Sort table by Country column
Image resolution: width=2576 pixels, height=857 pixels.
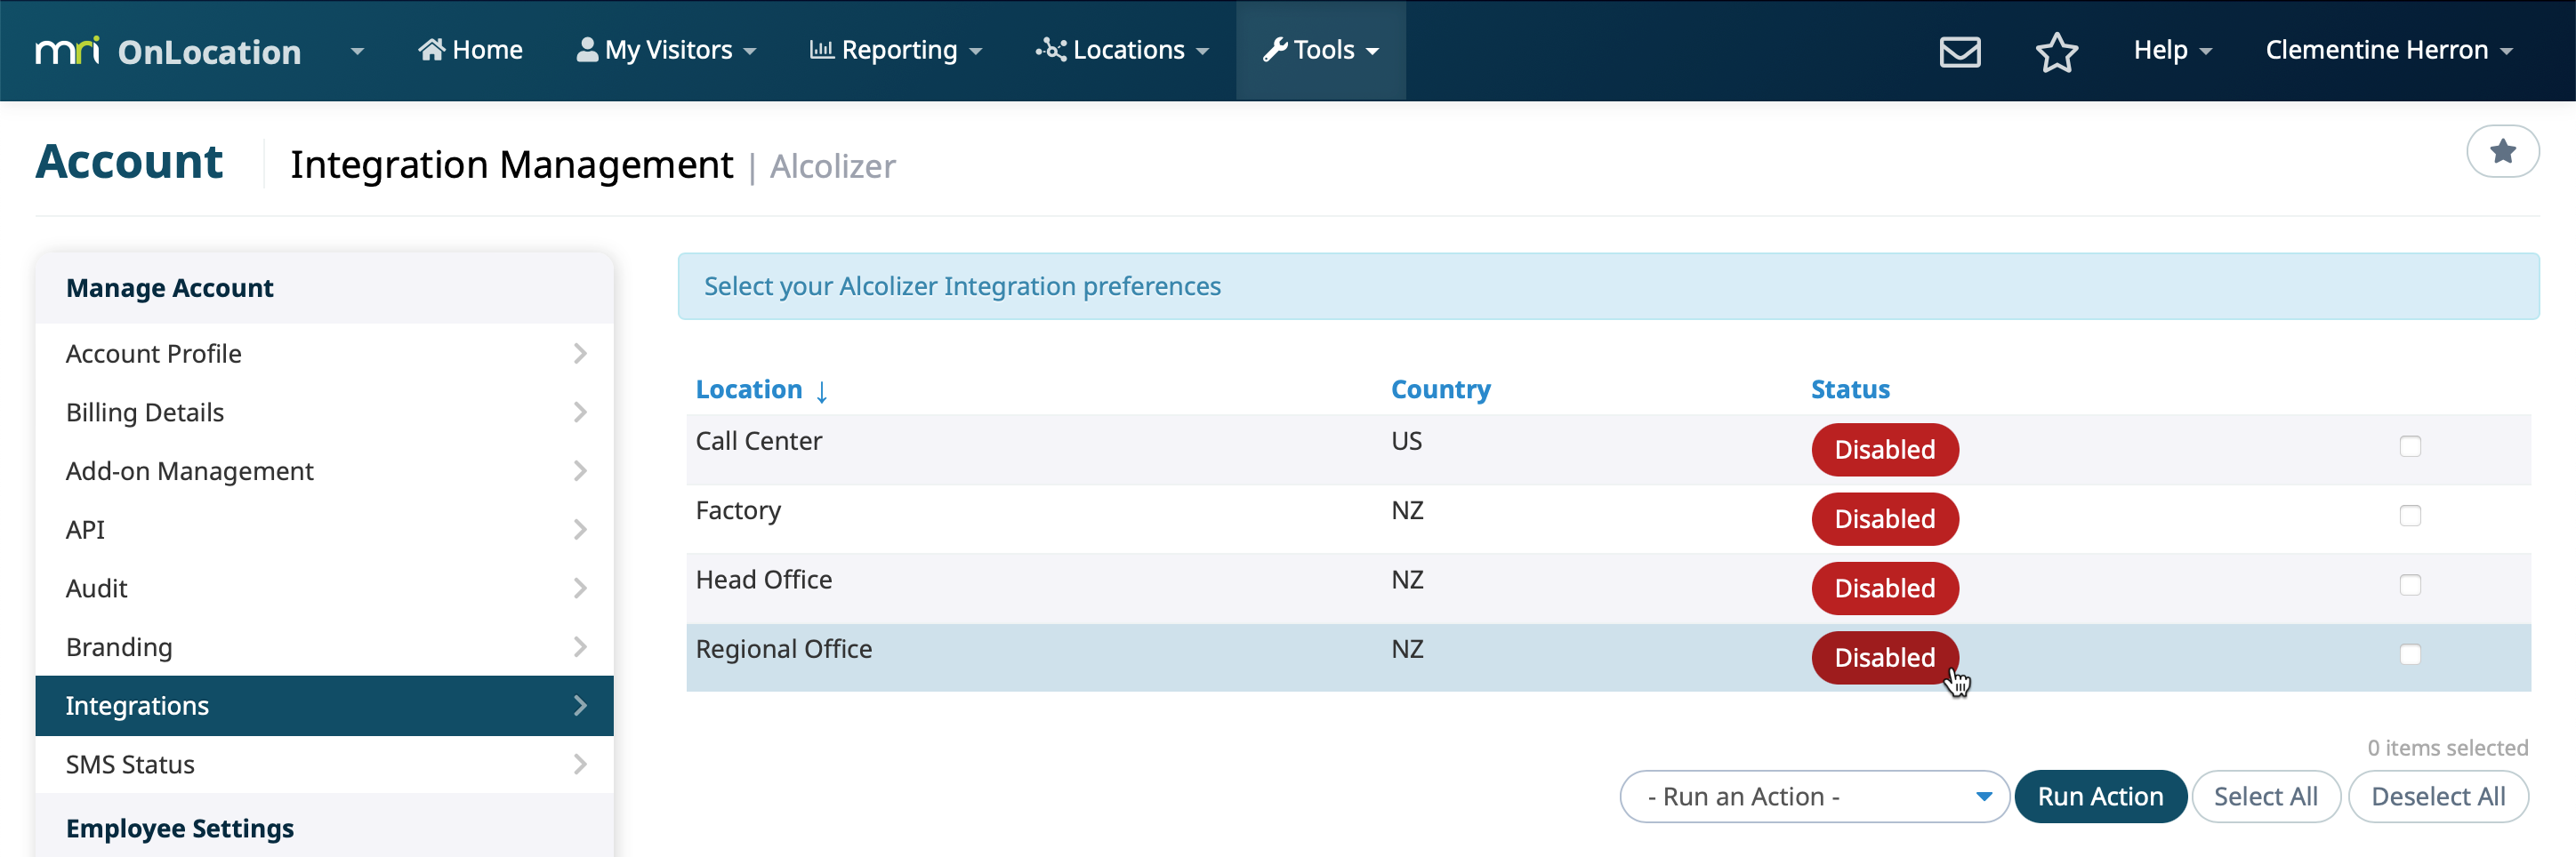1440,389
